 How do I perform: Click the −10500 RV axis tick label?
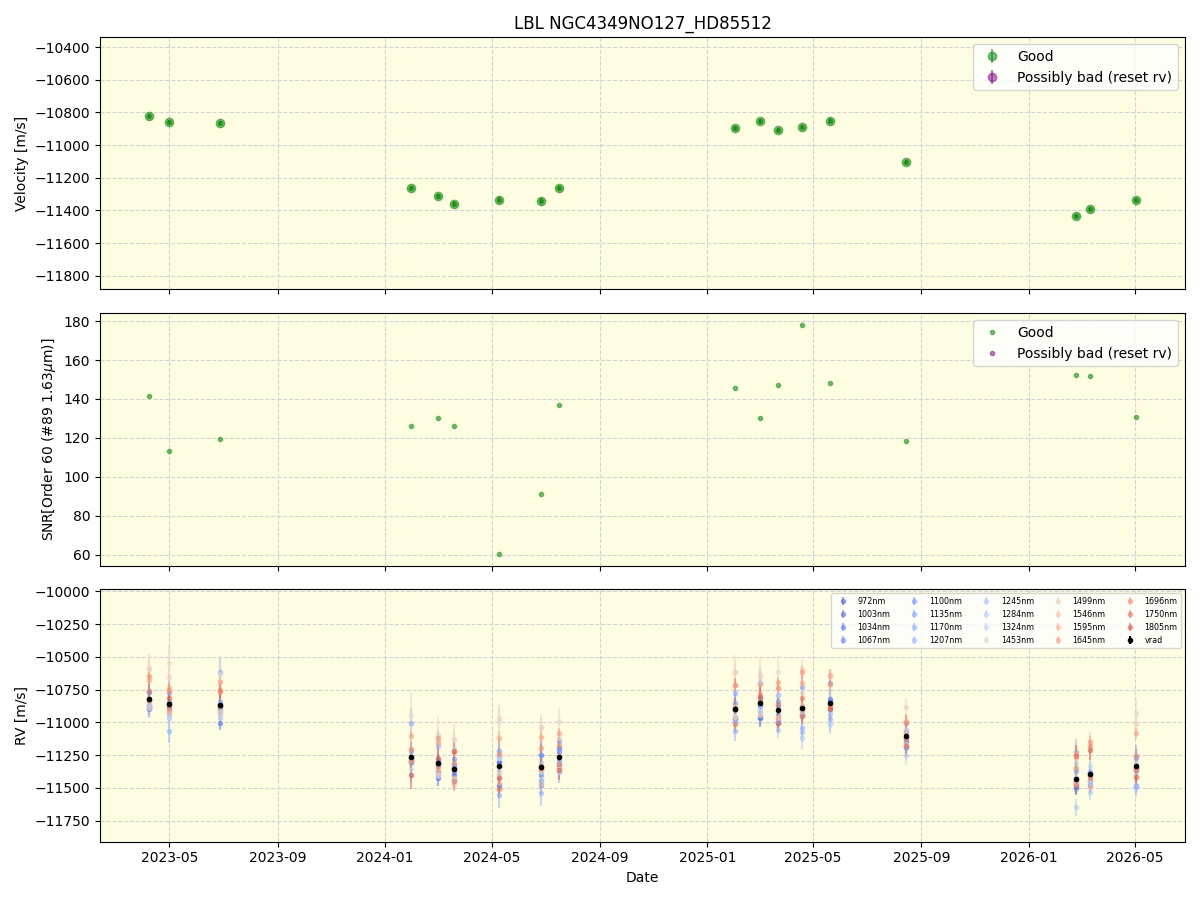pos(63,658)
